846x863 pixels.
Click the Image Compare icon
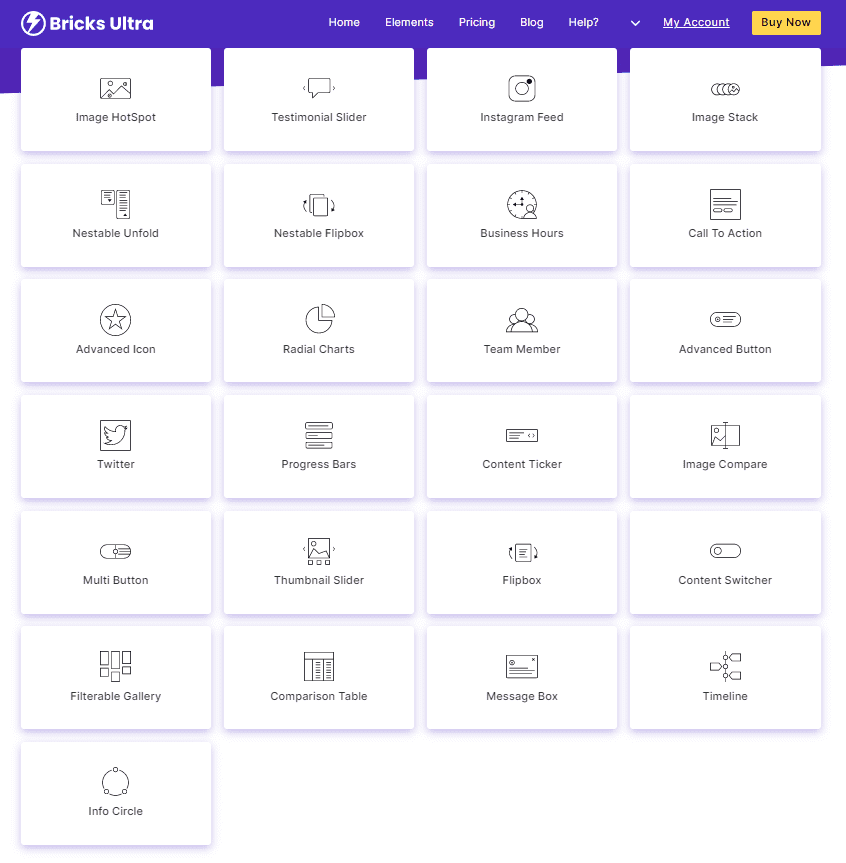point(725,435)
